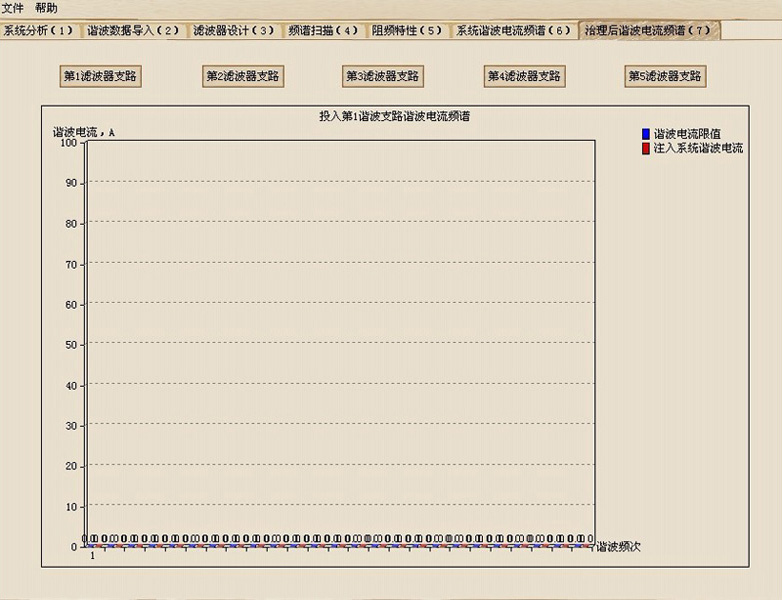Image resolution: width=782 pixels, height=600 pixels.
Task: Click the 第2滤波器支路 button
Action: coord(243,76)
